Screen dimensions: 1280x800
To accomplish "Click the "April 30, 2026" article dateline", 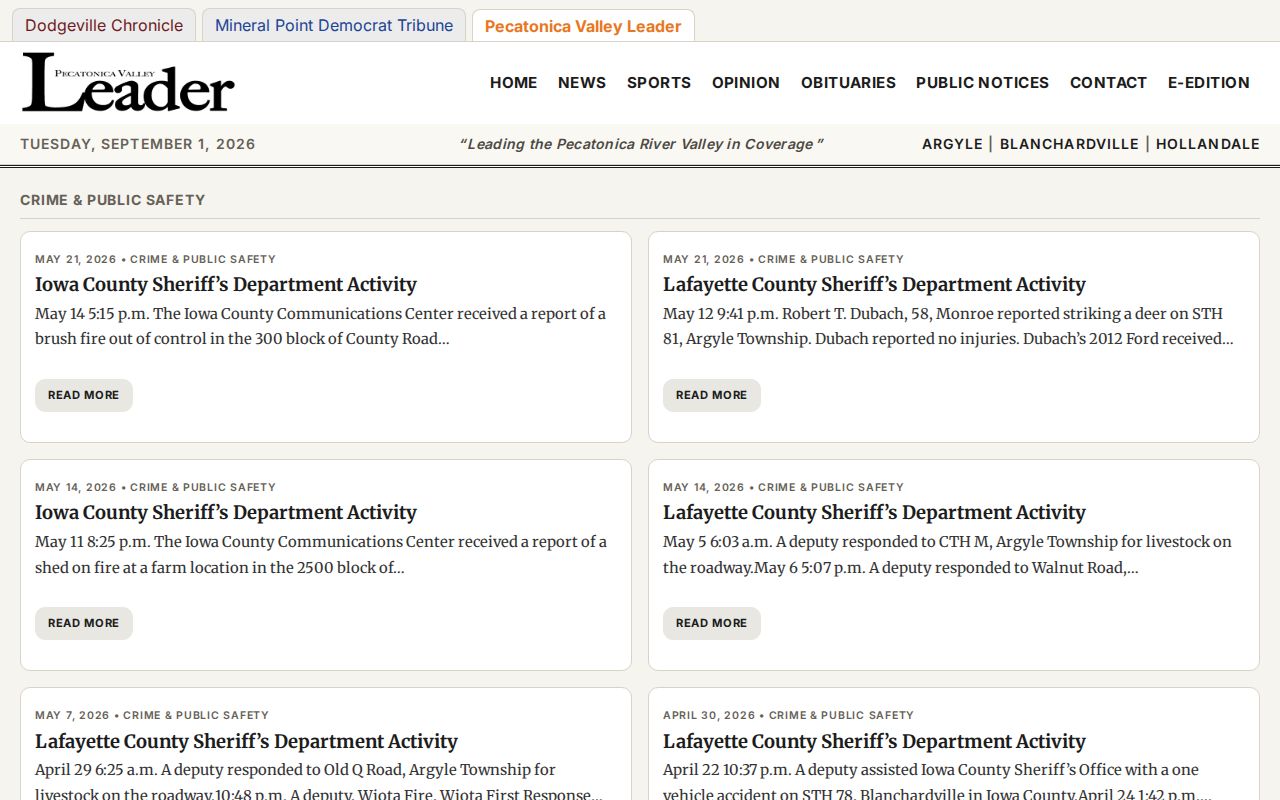I will [709, 716].
